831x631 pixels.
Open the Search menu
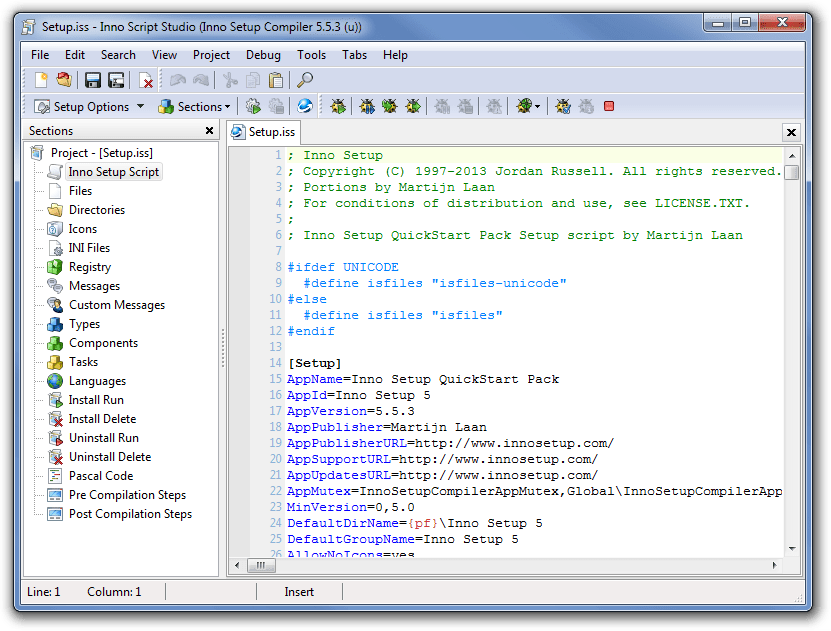tap(118, 55)
